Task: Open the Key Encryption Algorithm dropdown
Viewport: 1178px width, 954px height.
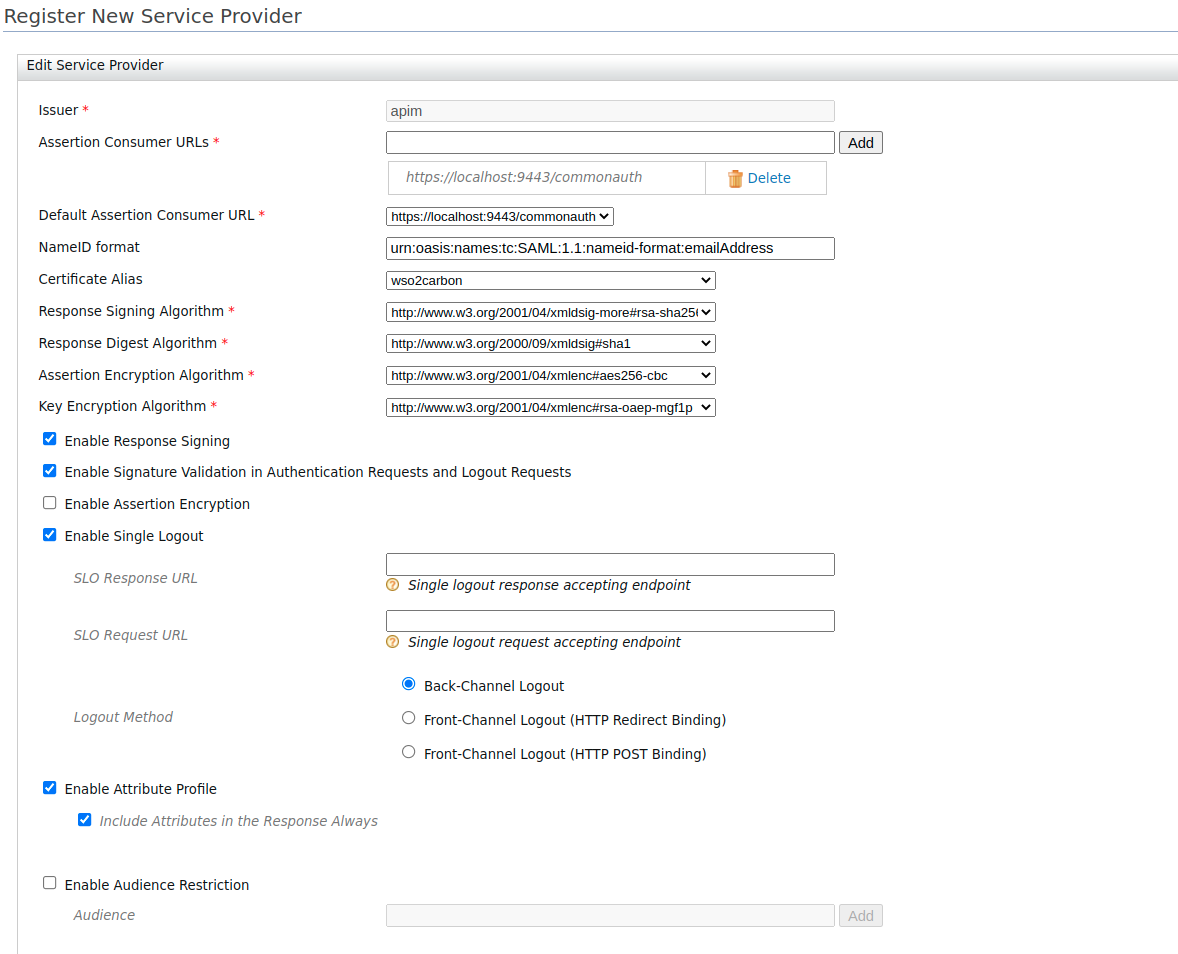Action: [550, 407]
